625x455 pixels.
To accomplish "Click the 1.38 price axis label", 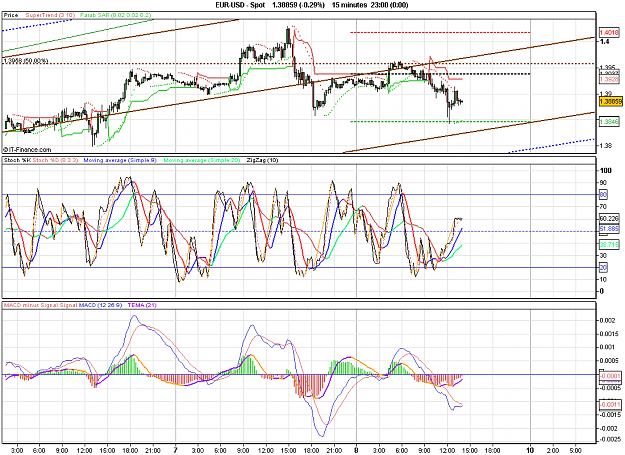I will coord(606,146).
